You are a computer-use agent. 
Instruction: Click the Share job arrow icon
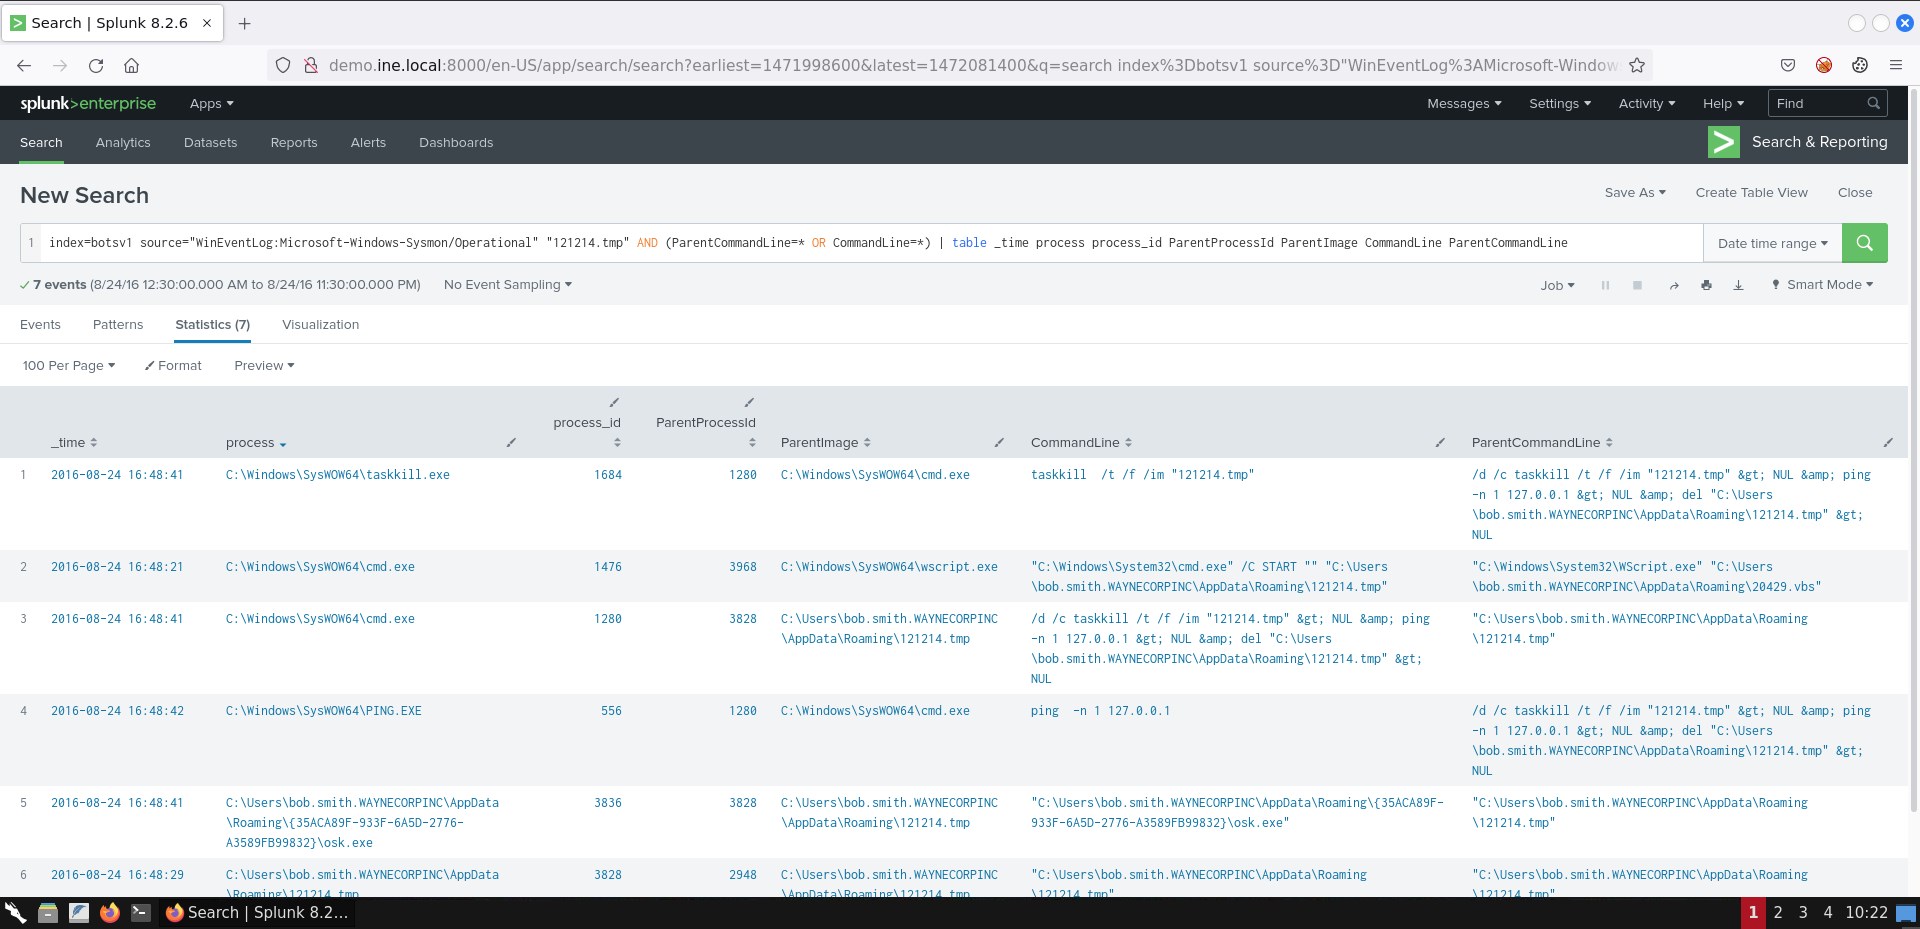point(1673,286)
